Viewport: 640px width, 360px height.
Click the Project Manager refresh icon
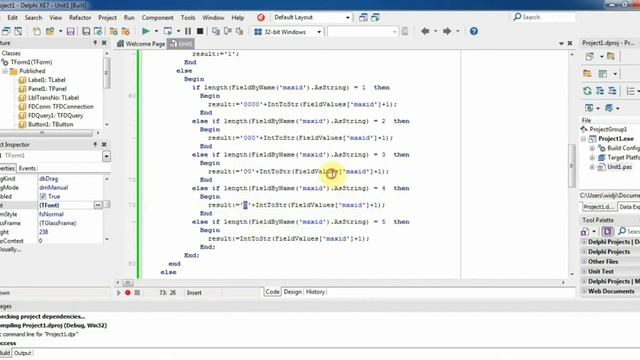click(x=587, y=91)
